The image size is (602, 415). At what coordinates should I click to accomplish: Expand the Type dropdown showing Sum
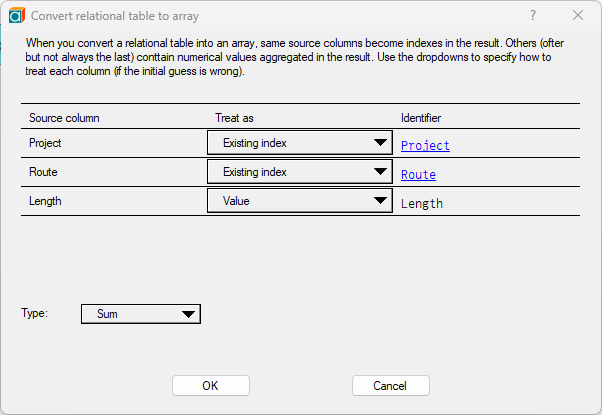click(x=141, y=314)
